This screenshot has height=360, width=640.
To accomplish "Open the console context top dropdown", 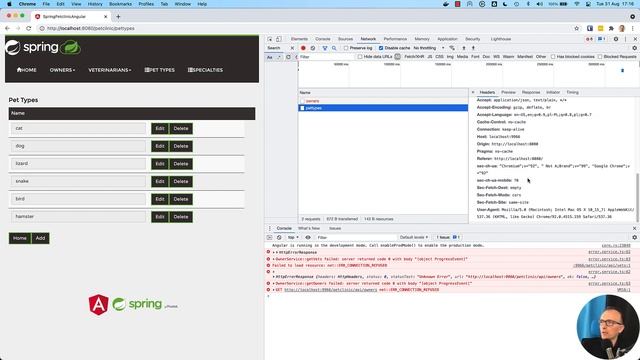I will click(293, 238).
